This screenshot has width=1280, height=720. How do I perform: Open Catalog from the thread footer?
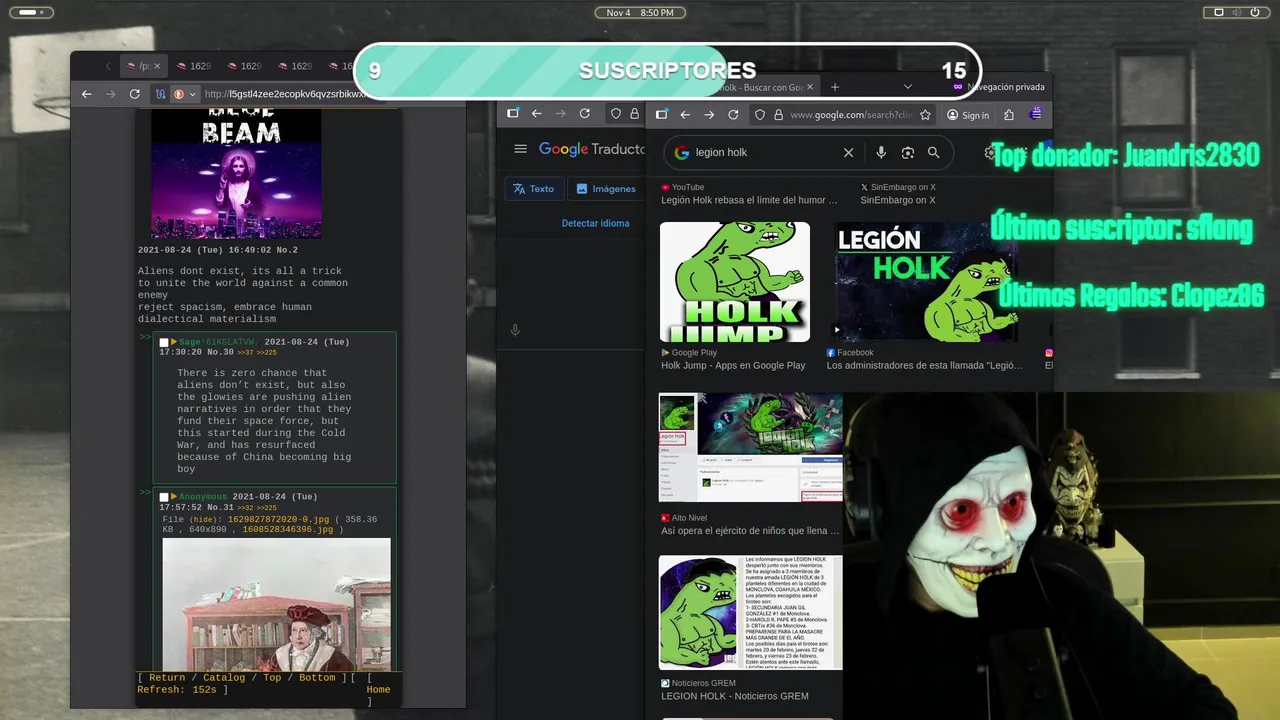pyautogui.click(x=224, y=678)
